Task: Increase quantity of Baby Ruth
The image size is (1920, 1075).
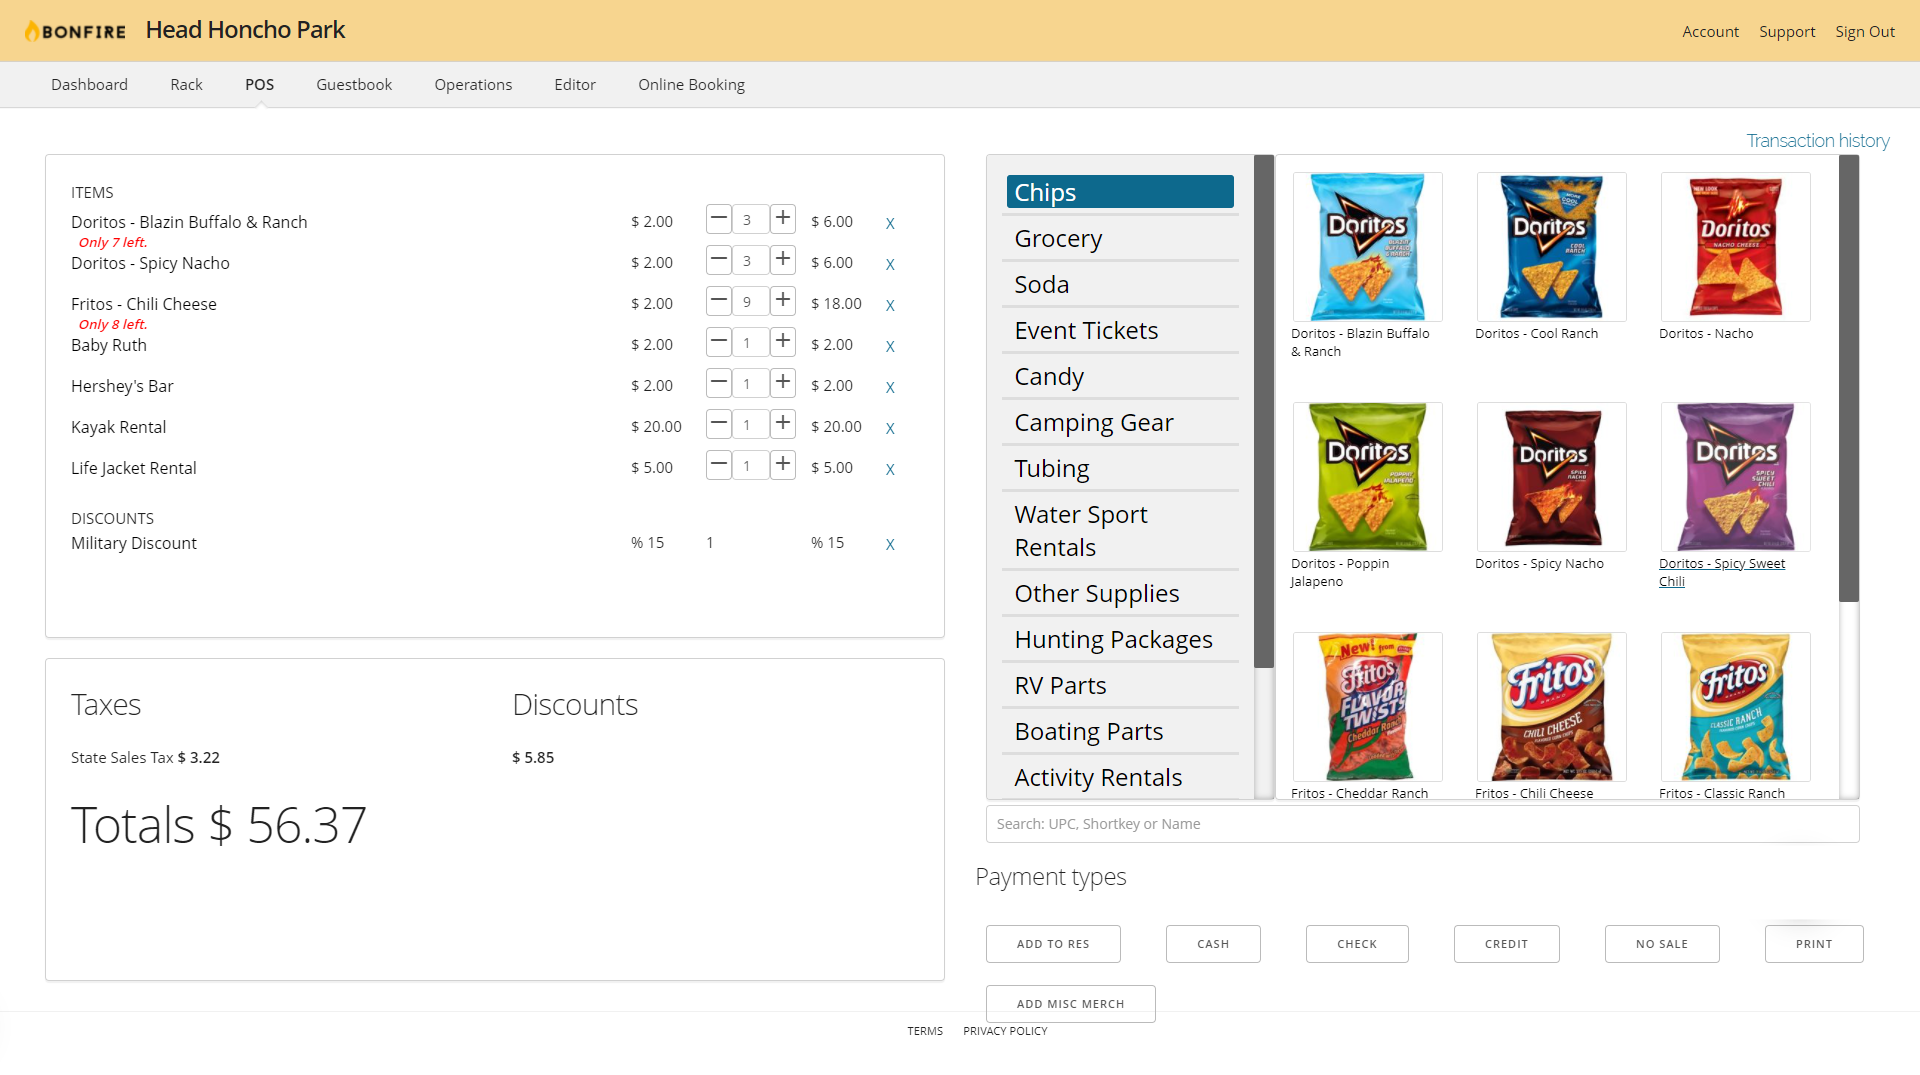Action: pos(783,341)
